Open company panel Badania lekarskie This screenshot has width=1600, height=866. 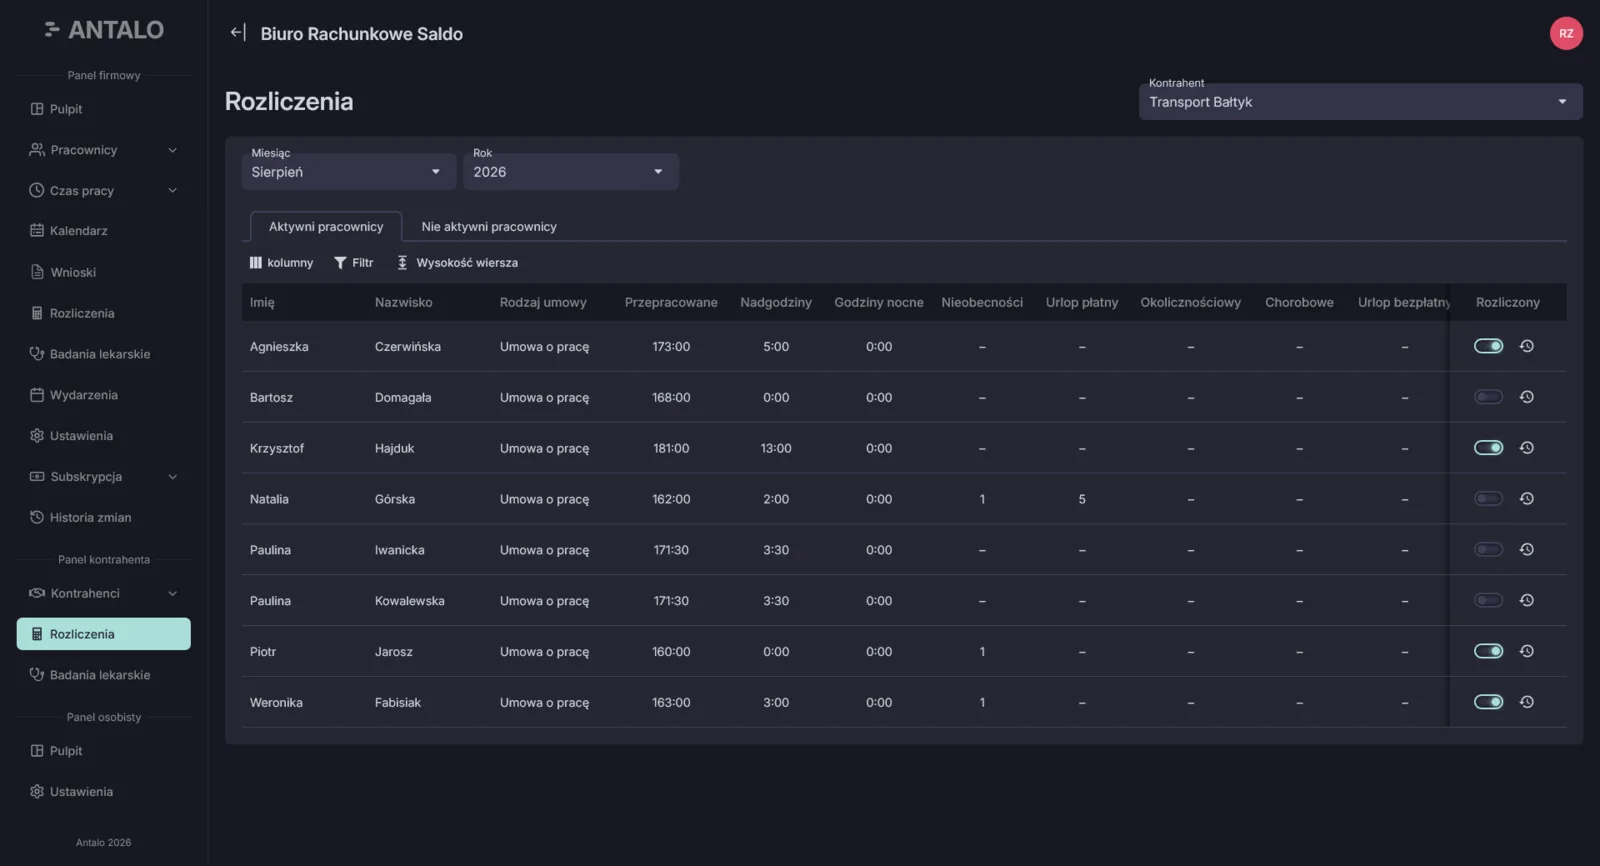tap(104, 354)
